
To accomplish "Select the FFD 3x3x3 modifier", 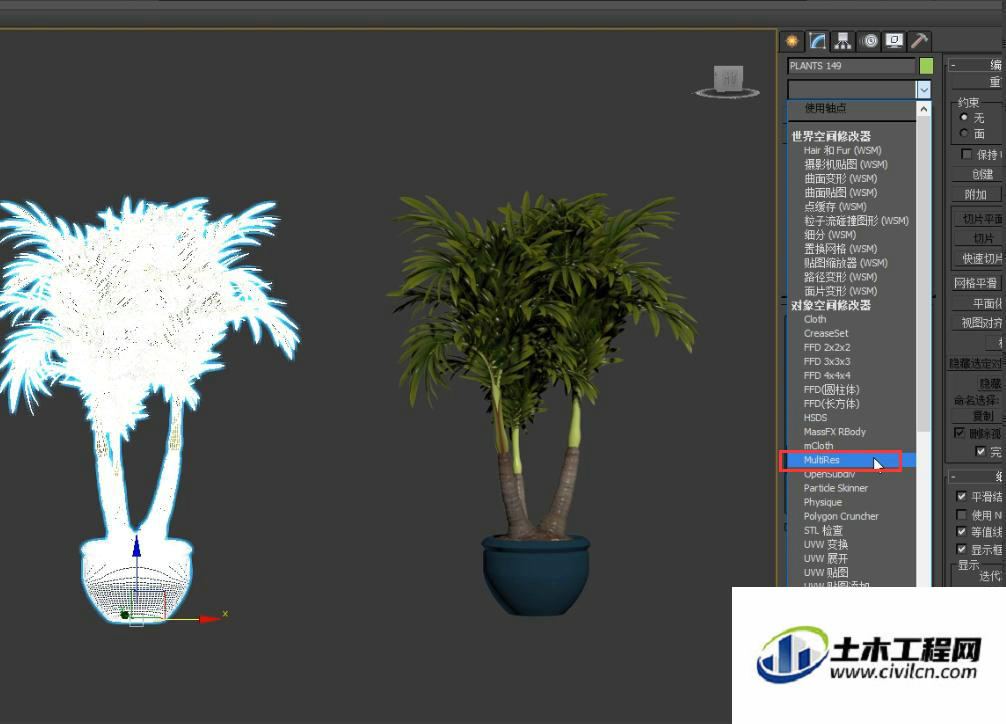I will (827, 361).
